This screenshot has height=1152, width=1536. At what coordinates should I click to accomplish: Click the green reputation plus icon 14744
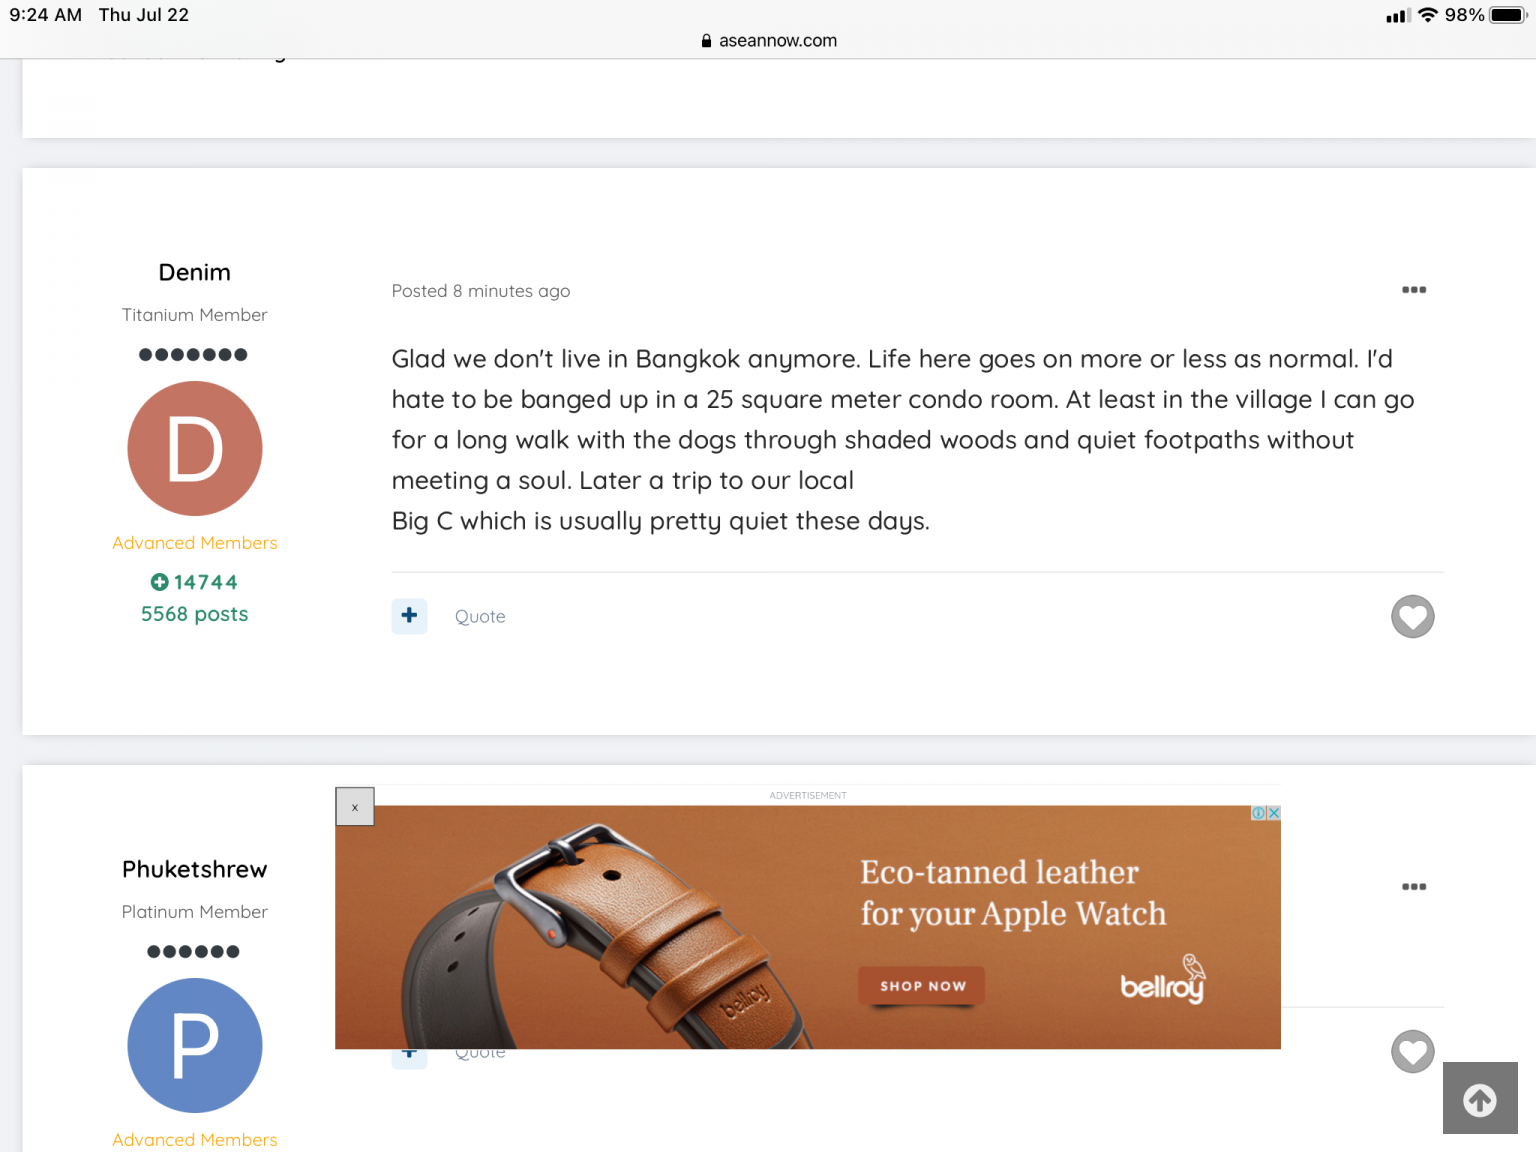[160, 582]
